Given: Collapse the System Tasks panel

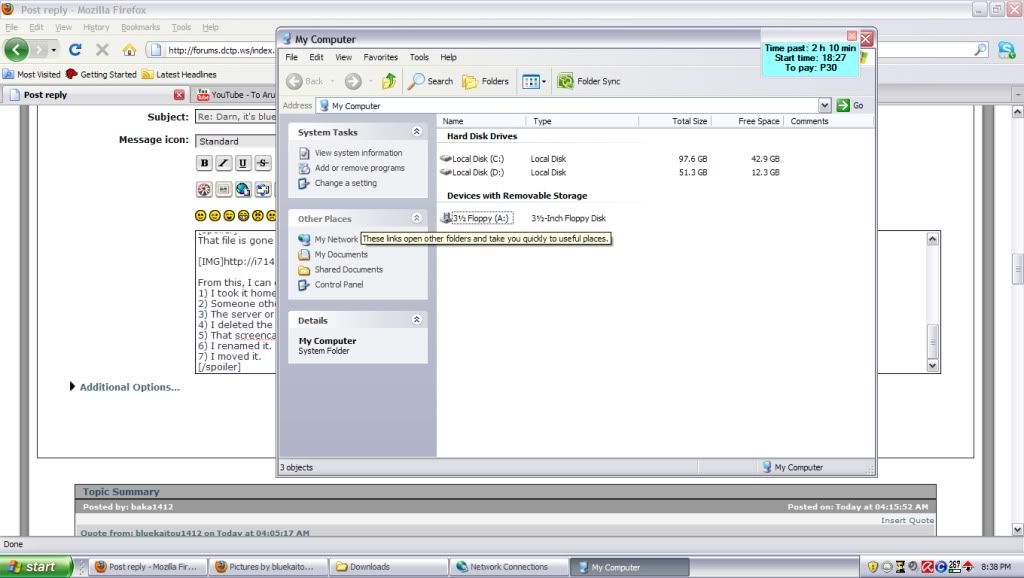Looking at the screenshot, I should (x=417, y=131).
